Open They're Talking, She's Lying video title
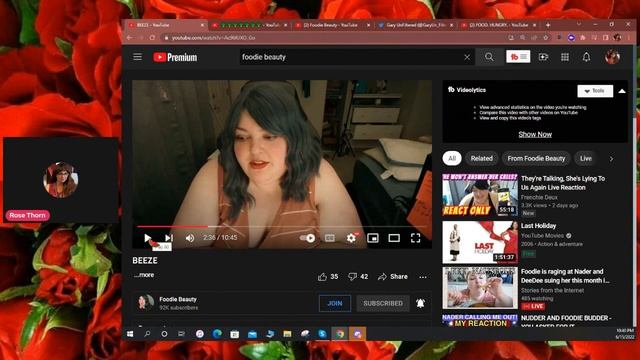This screenshot has width=640, height=360. point(563,183)
